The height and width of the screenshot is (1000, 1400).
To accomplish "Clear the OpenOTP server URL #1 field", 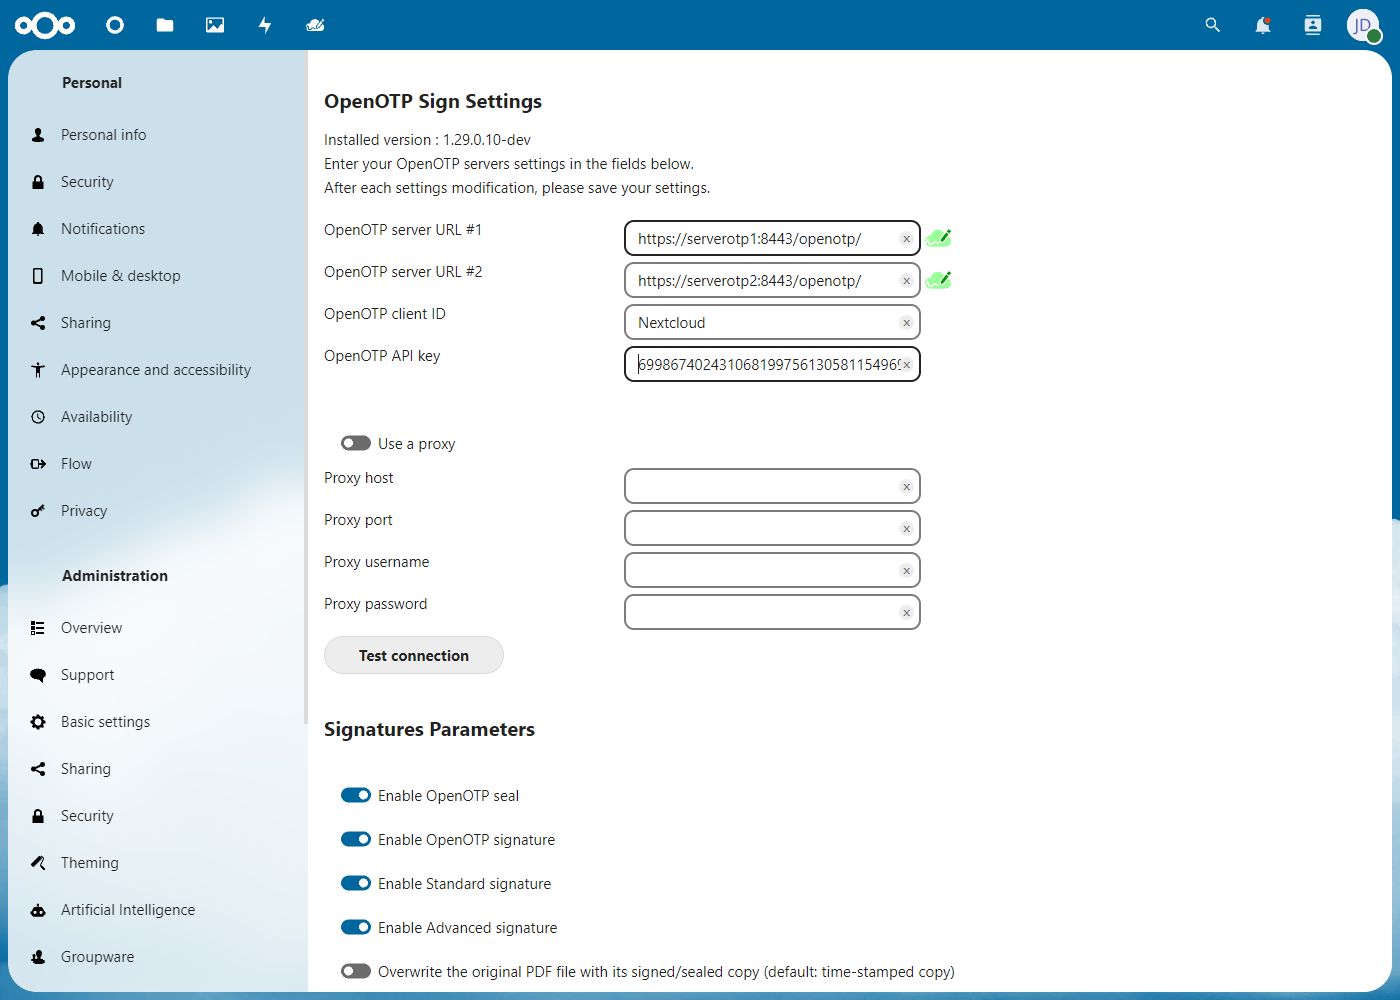I will coord(906,239).
